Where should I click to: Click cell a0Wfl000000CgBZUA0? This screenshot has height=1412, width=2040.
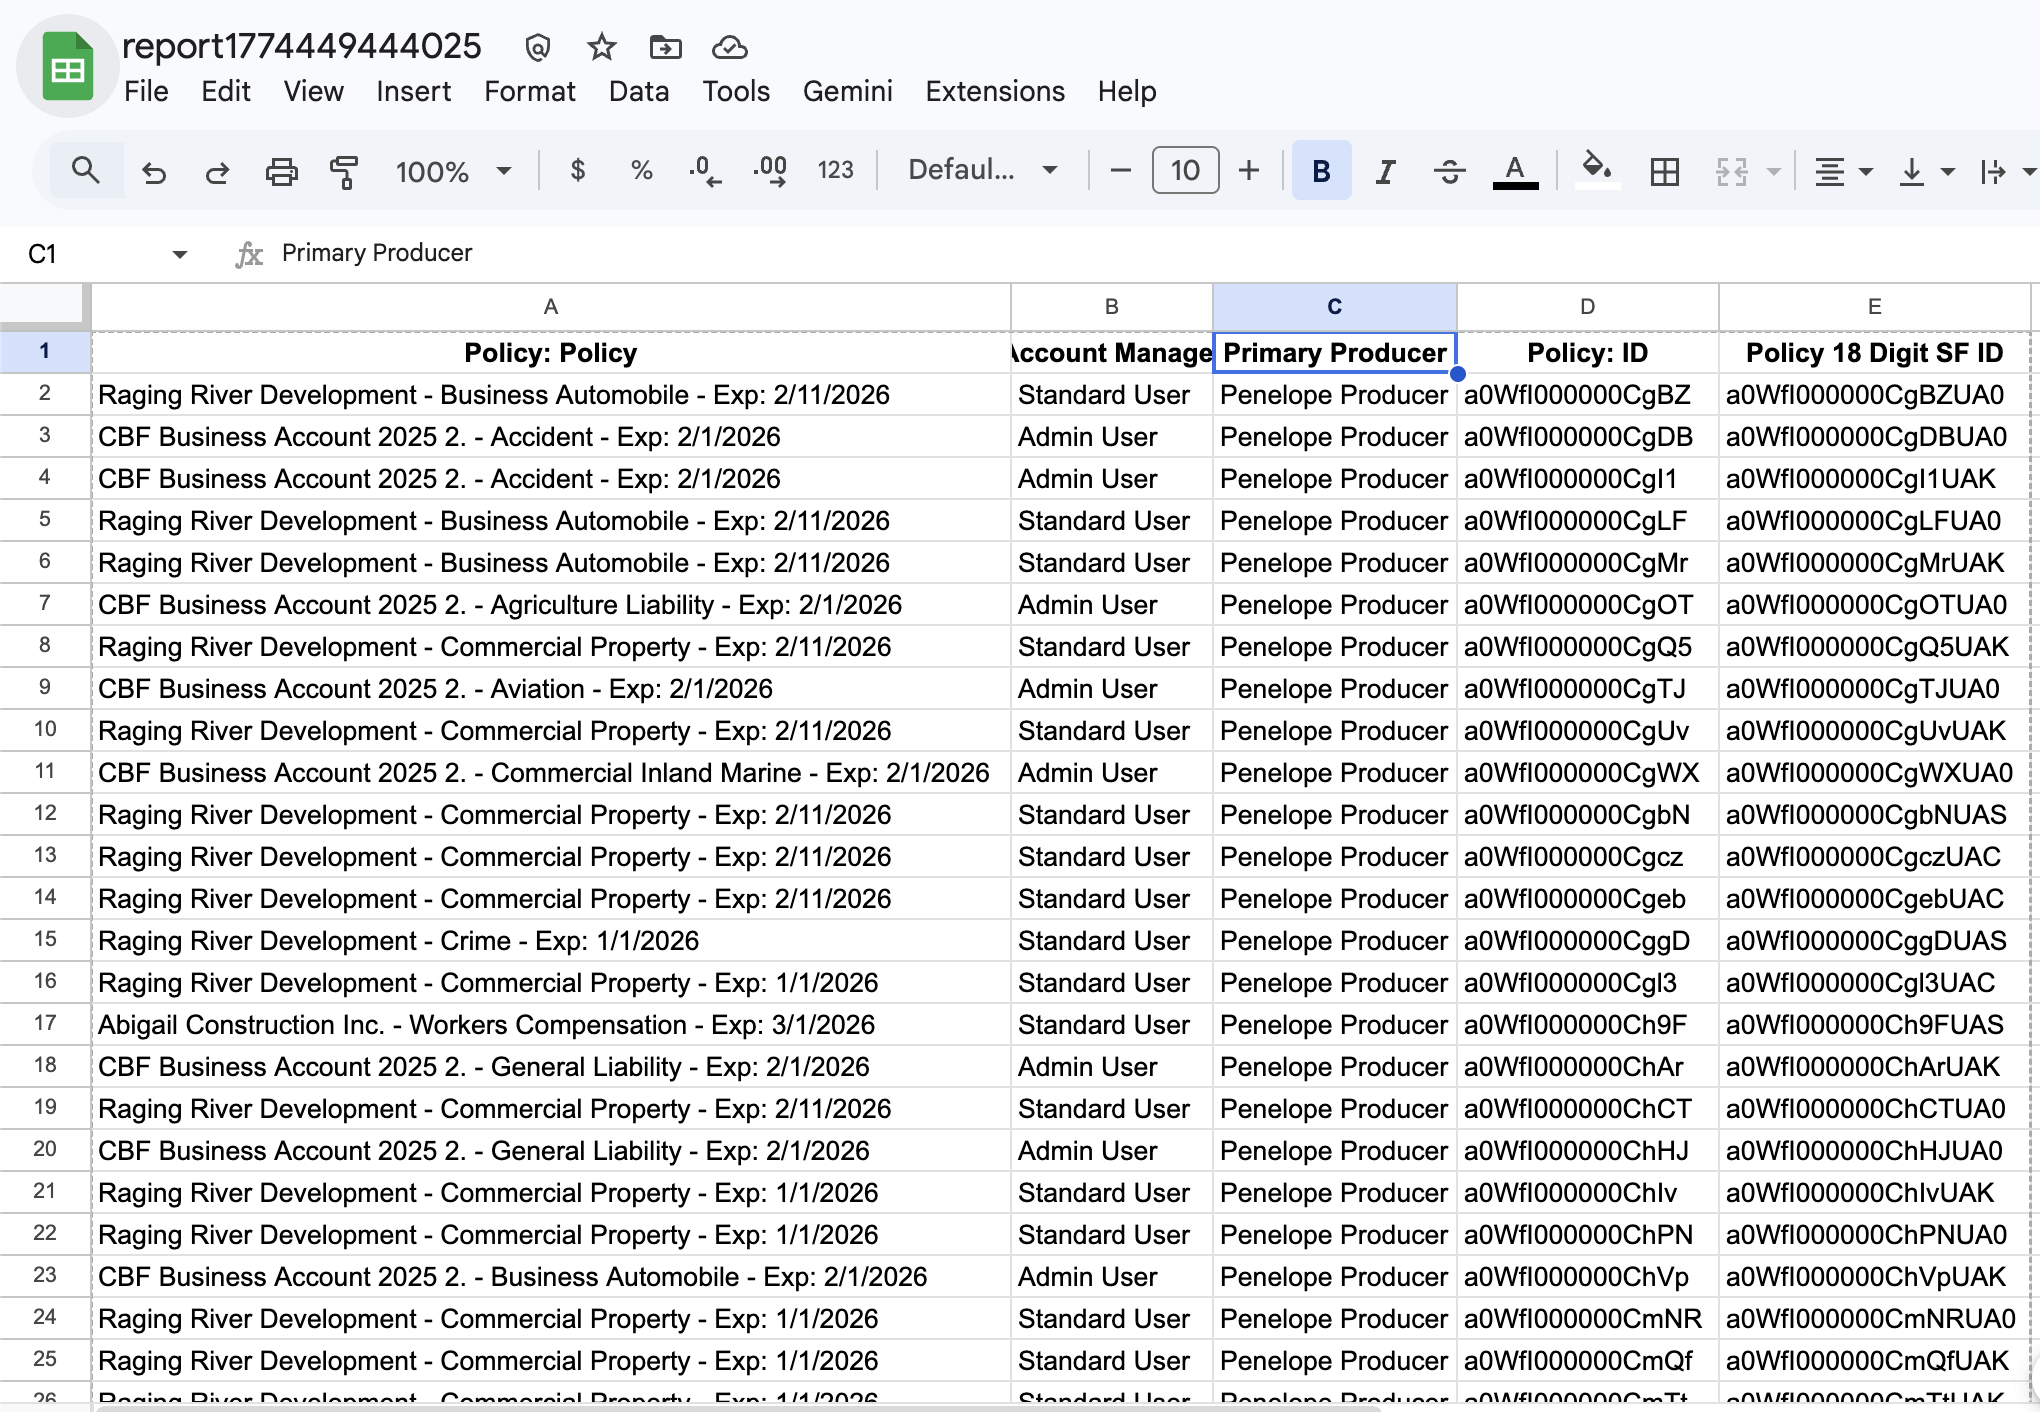(x=1875, y=395)
